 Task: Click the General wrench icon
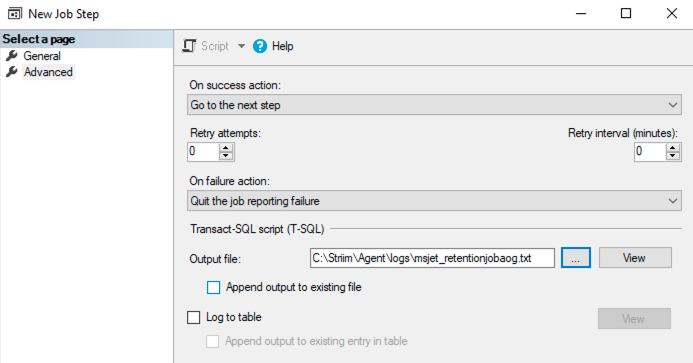[x=12, y=56]
